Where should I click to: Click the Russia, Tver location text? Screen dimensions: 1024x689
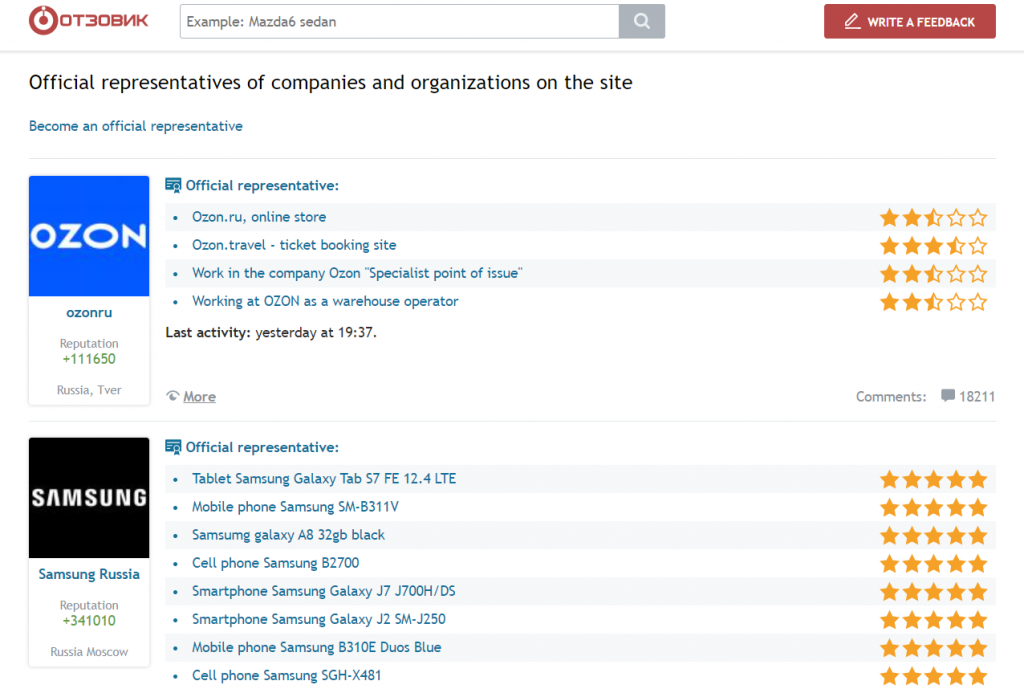89,390
